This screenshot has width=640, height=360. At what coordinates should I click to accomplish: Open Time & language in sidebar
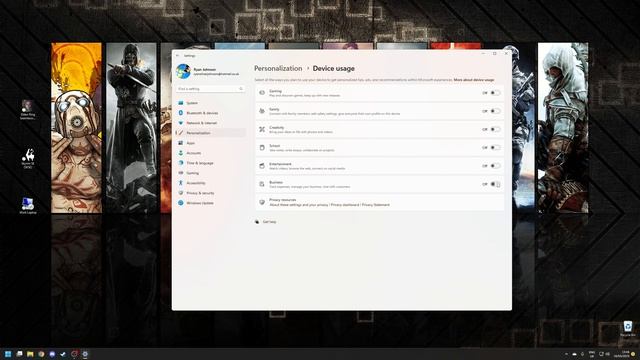click(x=210, y=163)
